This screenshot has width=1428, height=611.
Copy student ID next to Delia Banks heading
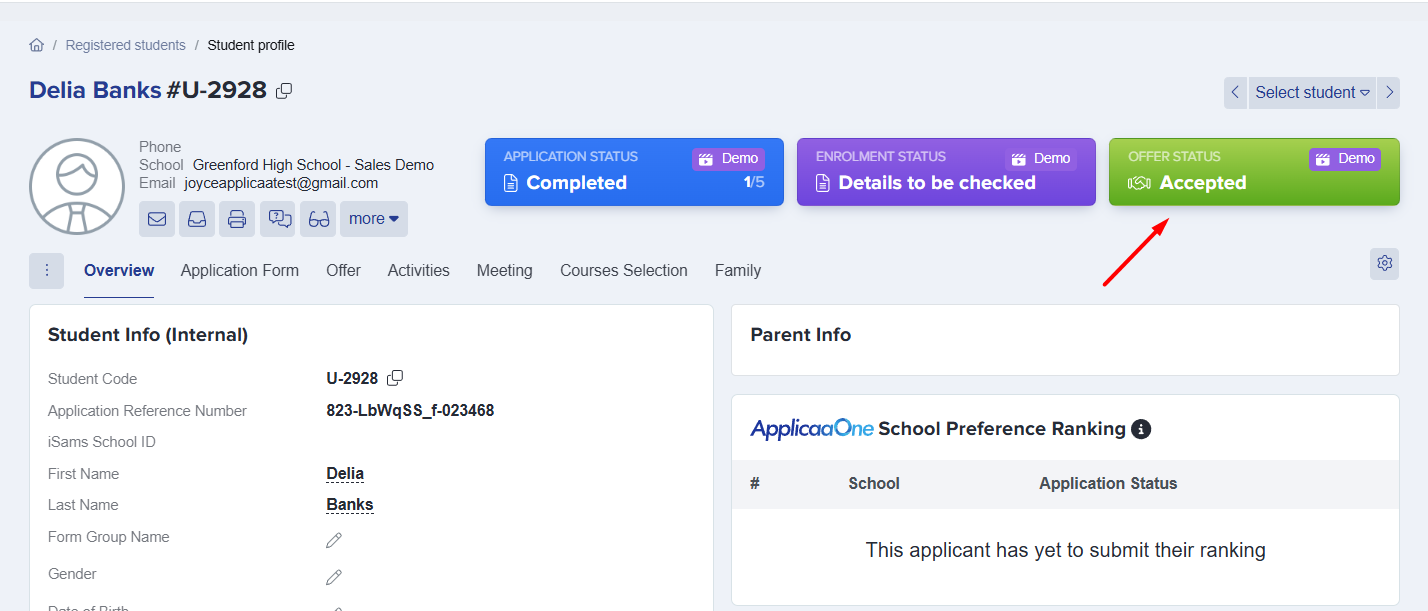284,91
